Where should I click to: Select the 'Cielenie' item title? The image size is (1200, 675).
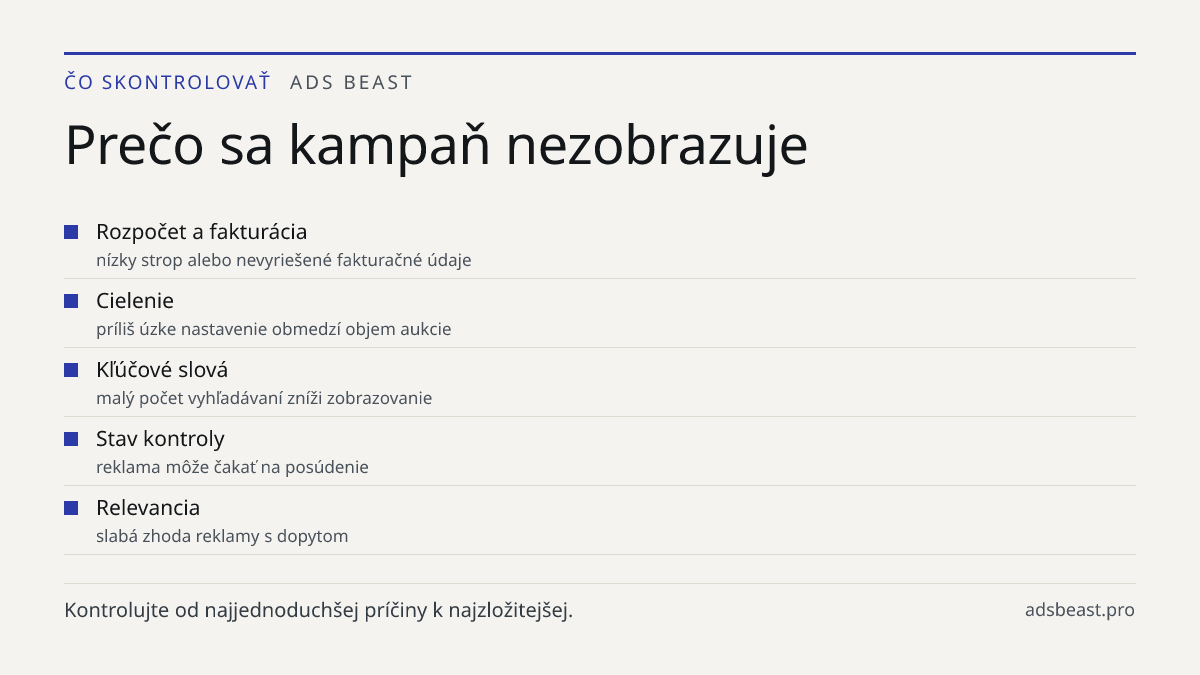[x=135, y=301]
